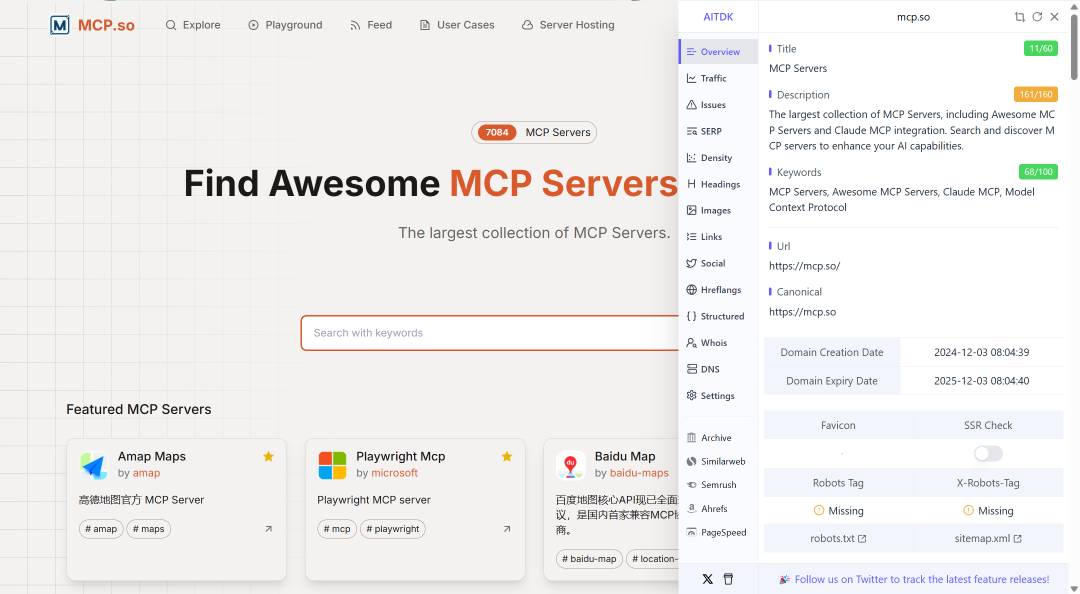Image resolution: width=1080 pixels, height=594 pixels.
Task: Open the Issues tab
Action: click(x=718, y=105)
